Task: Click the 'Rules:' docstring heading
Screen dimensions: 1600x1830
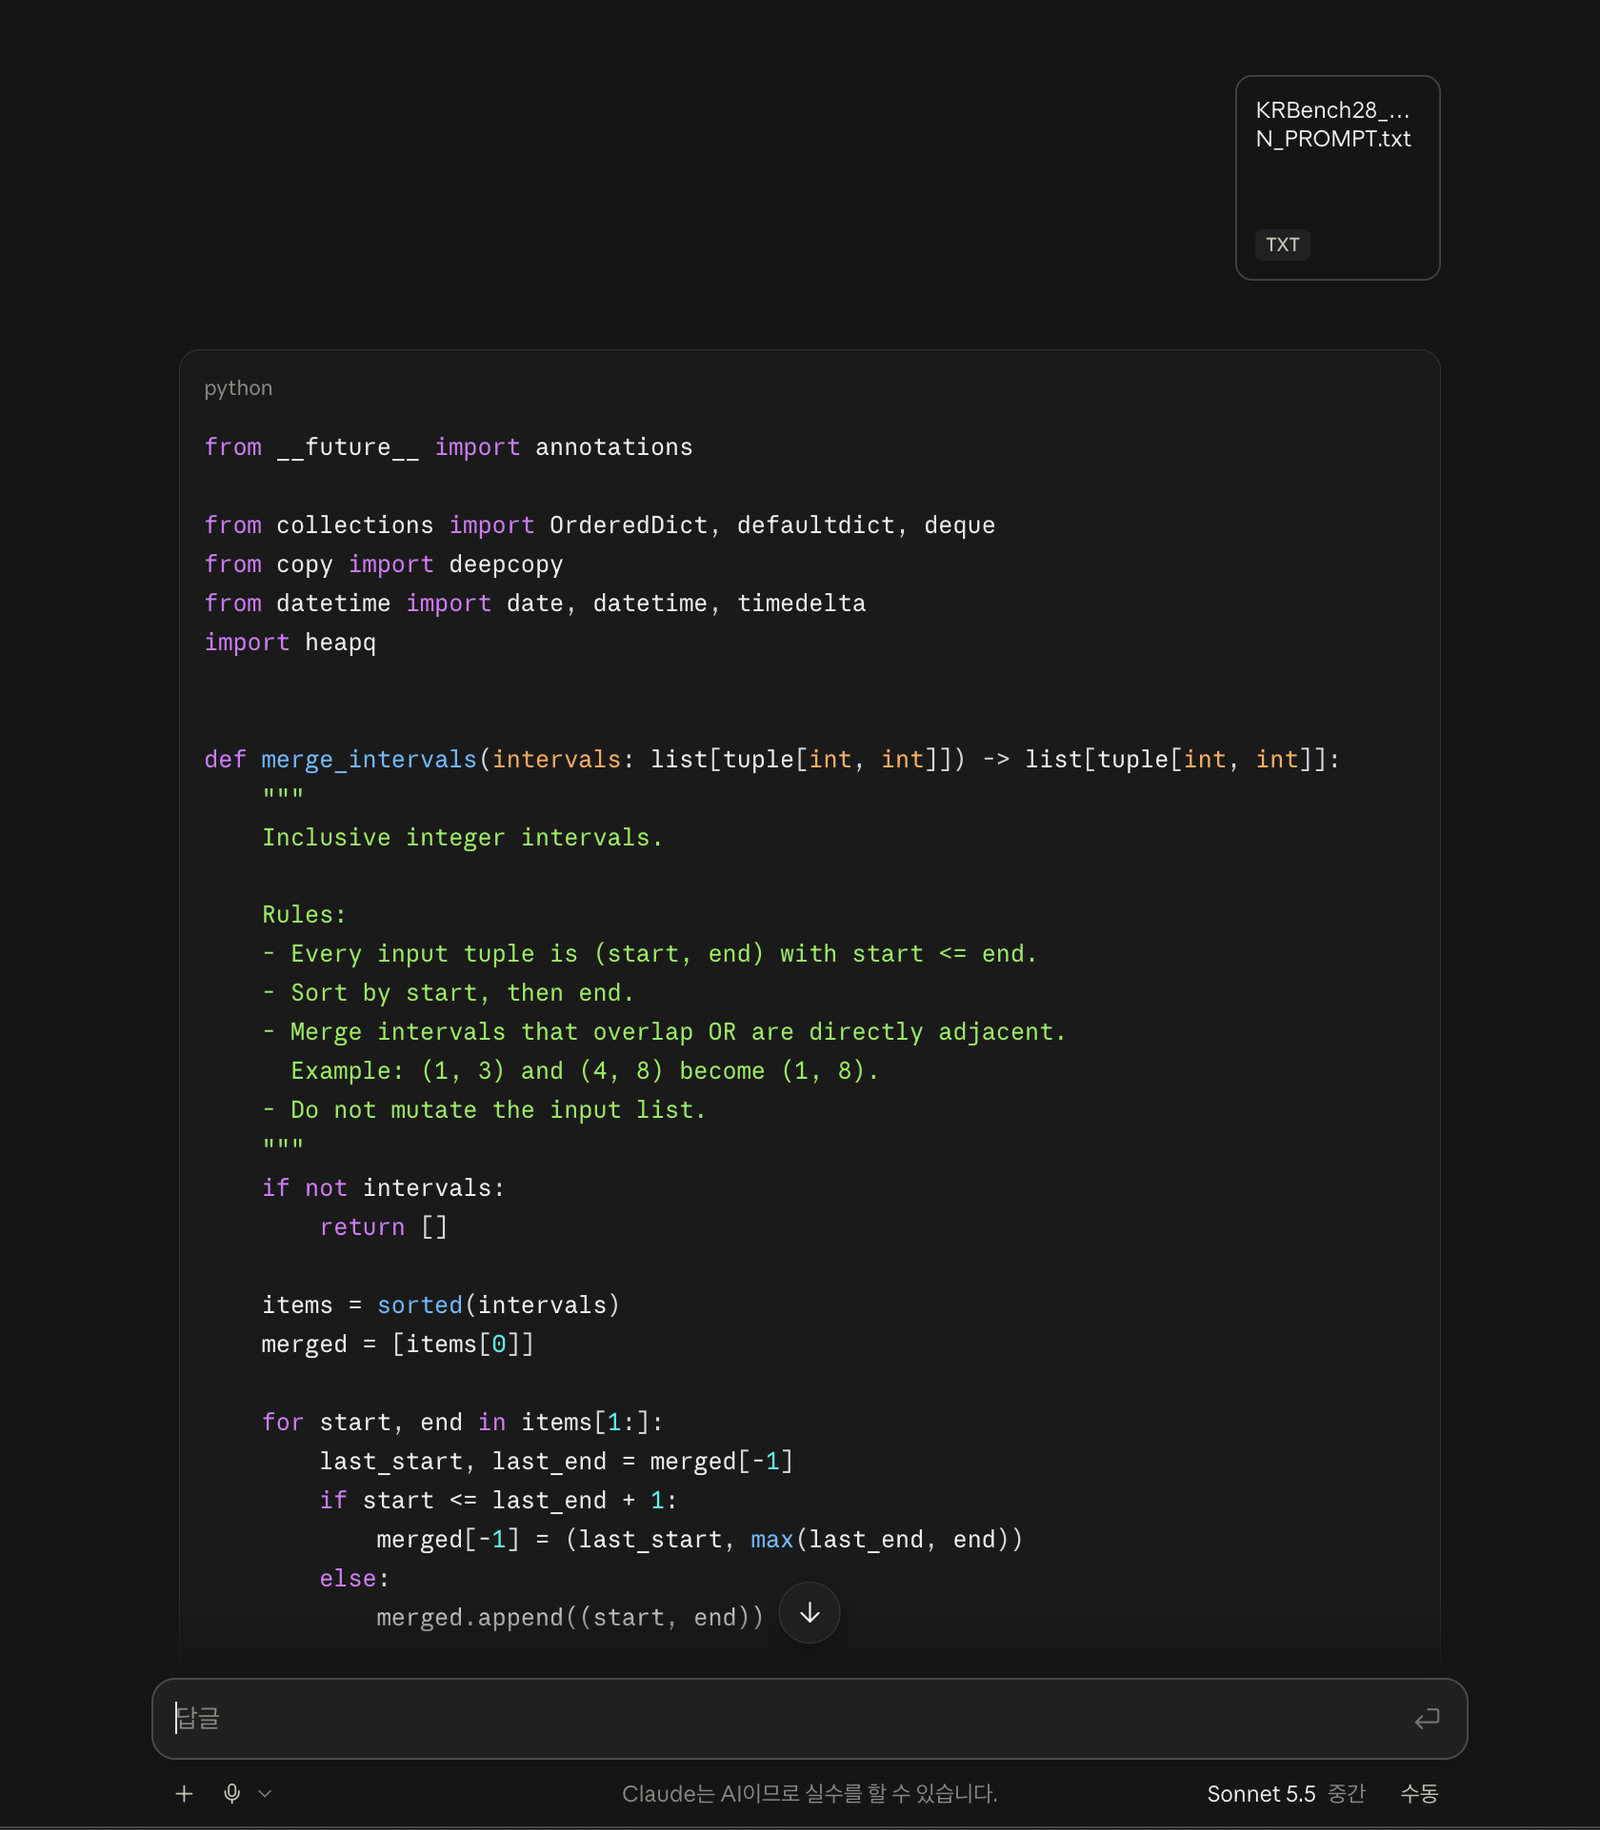Action: pyautogui.click(x=304, y=915)
